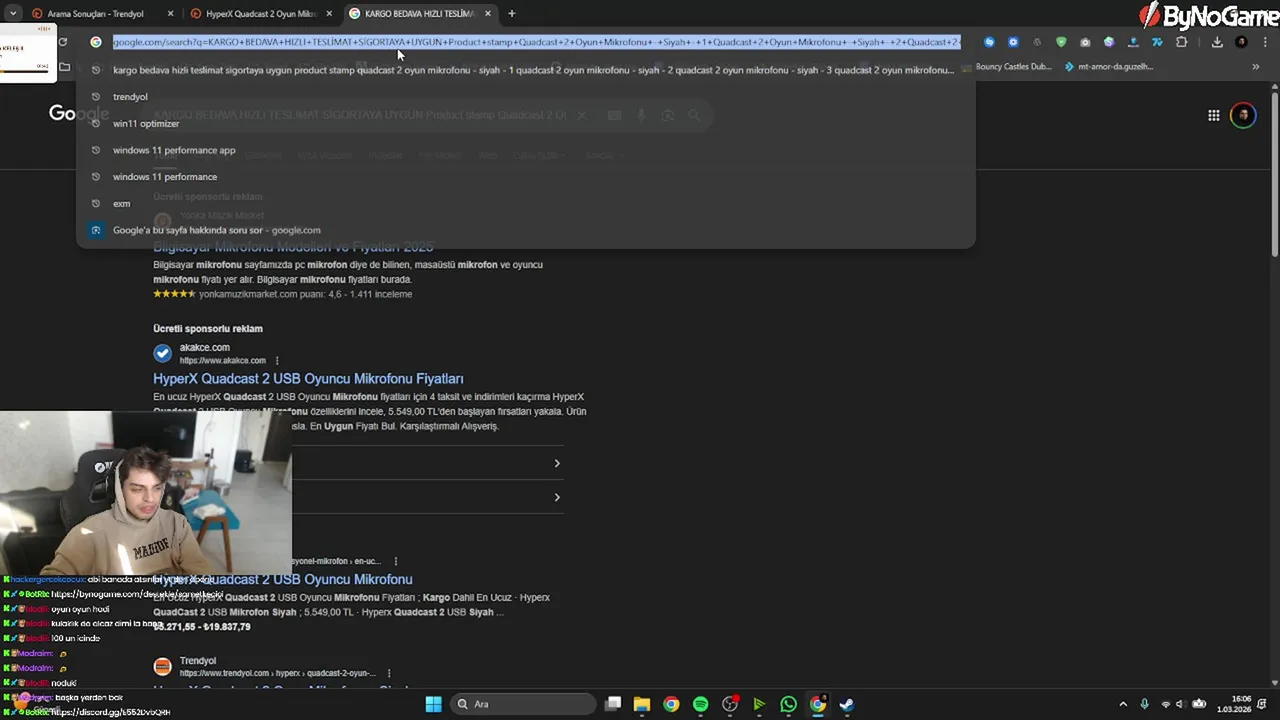Image resolution: width=1280 pixels, height=720 pixels.
Task: Open the Trendyol result site name
Action: click(x=197, y=661)
